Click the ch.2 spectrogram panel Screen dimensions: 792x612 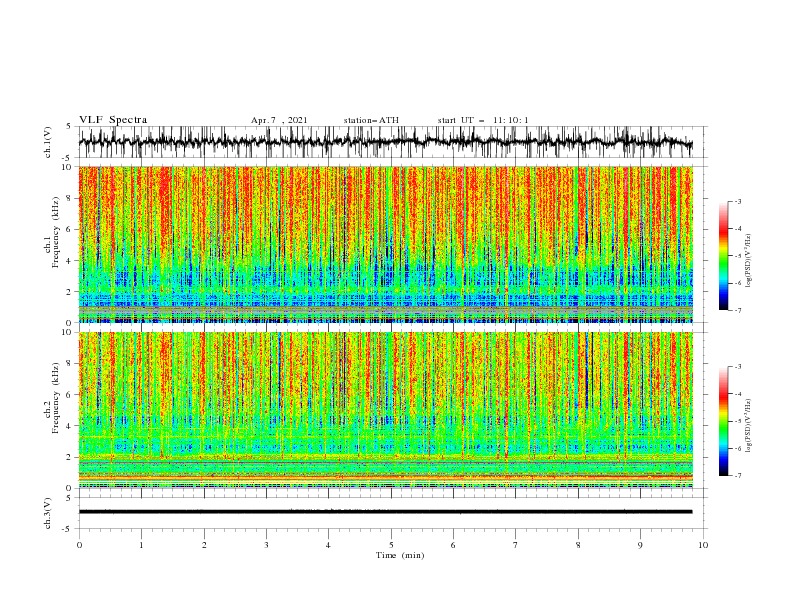[385, 410]
